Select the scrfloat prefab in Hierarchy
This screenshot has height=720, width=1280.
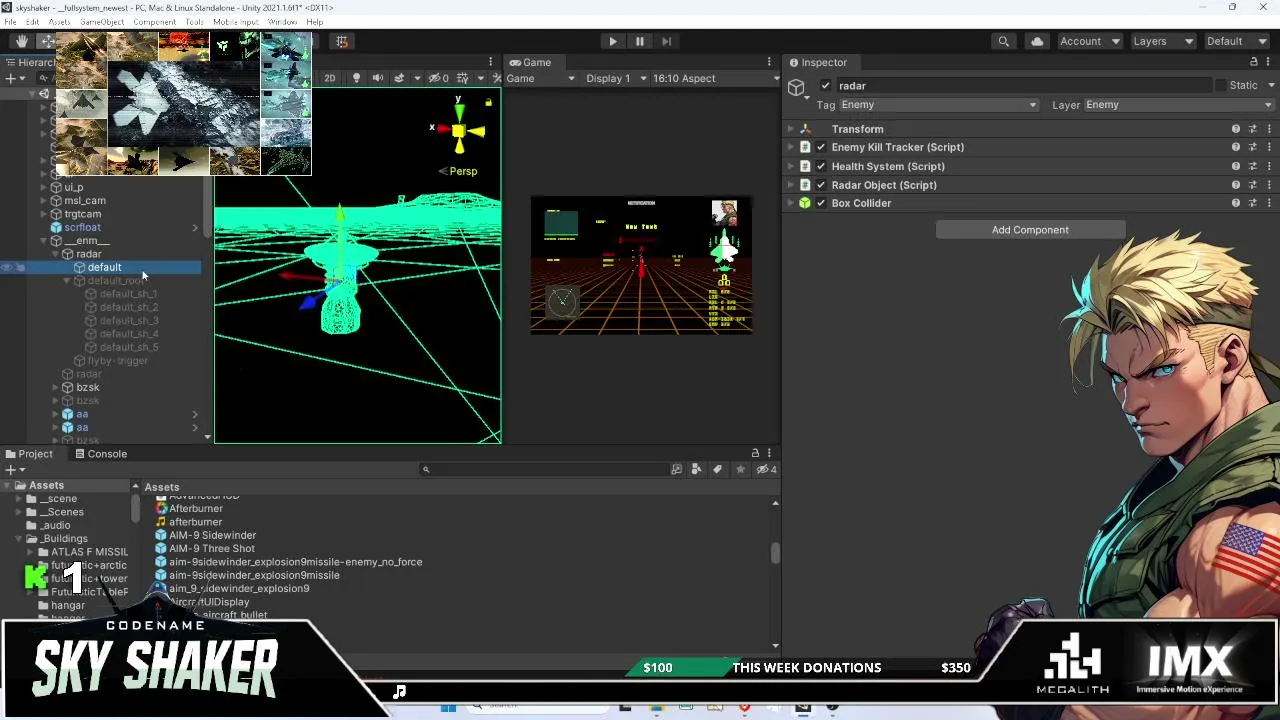pyautogui.click(x=82, y=227)
